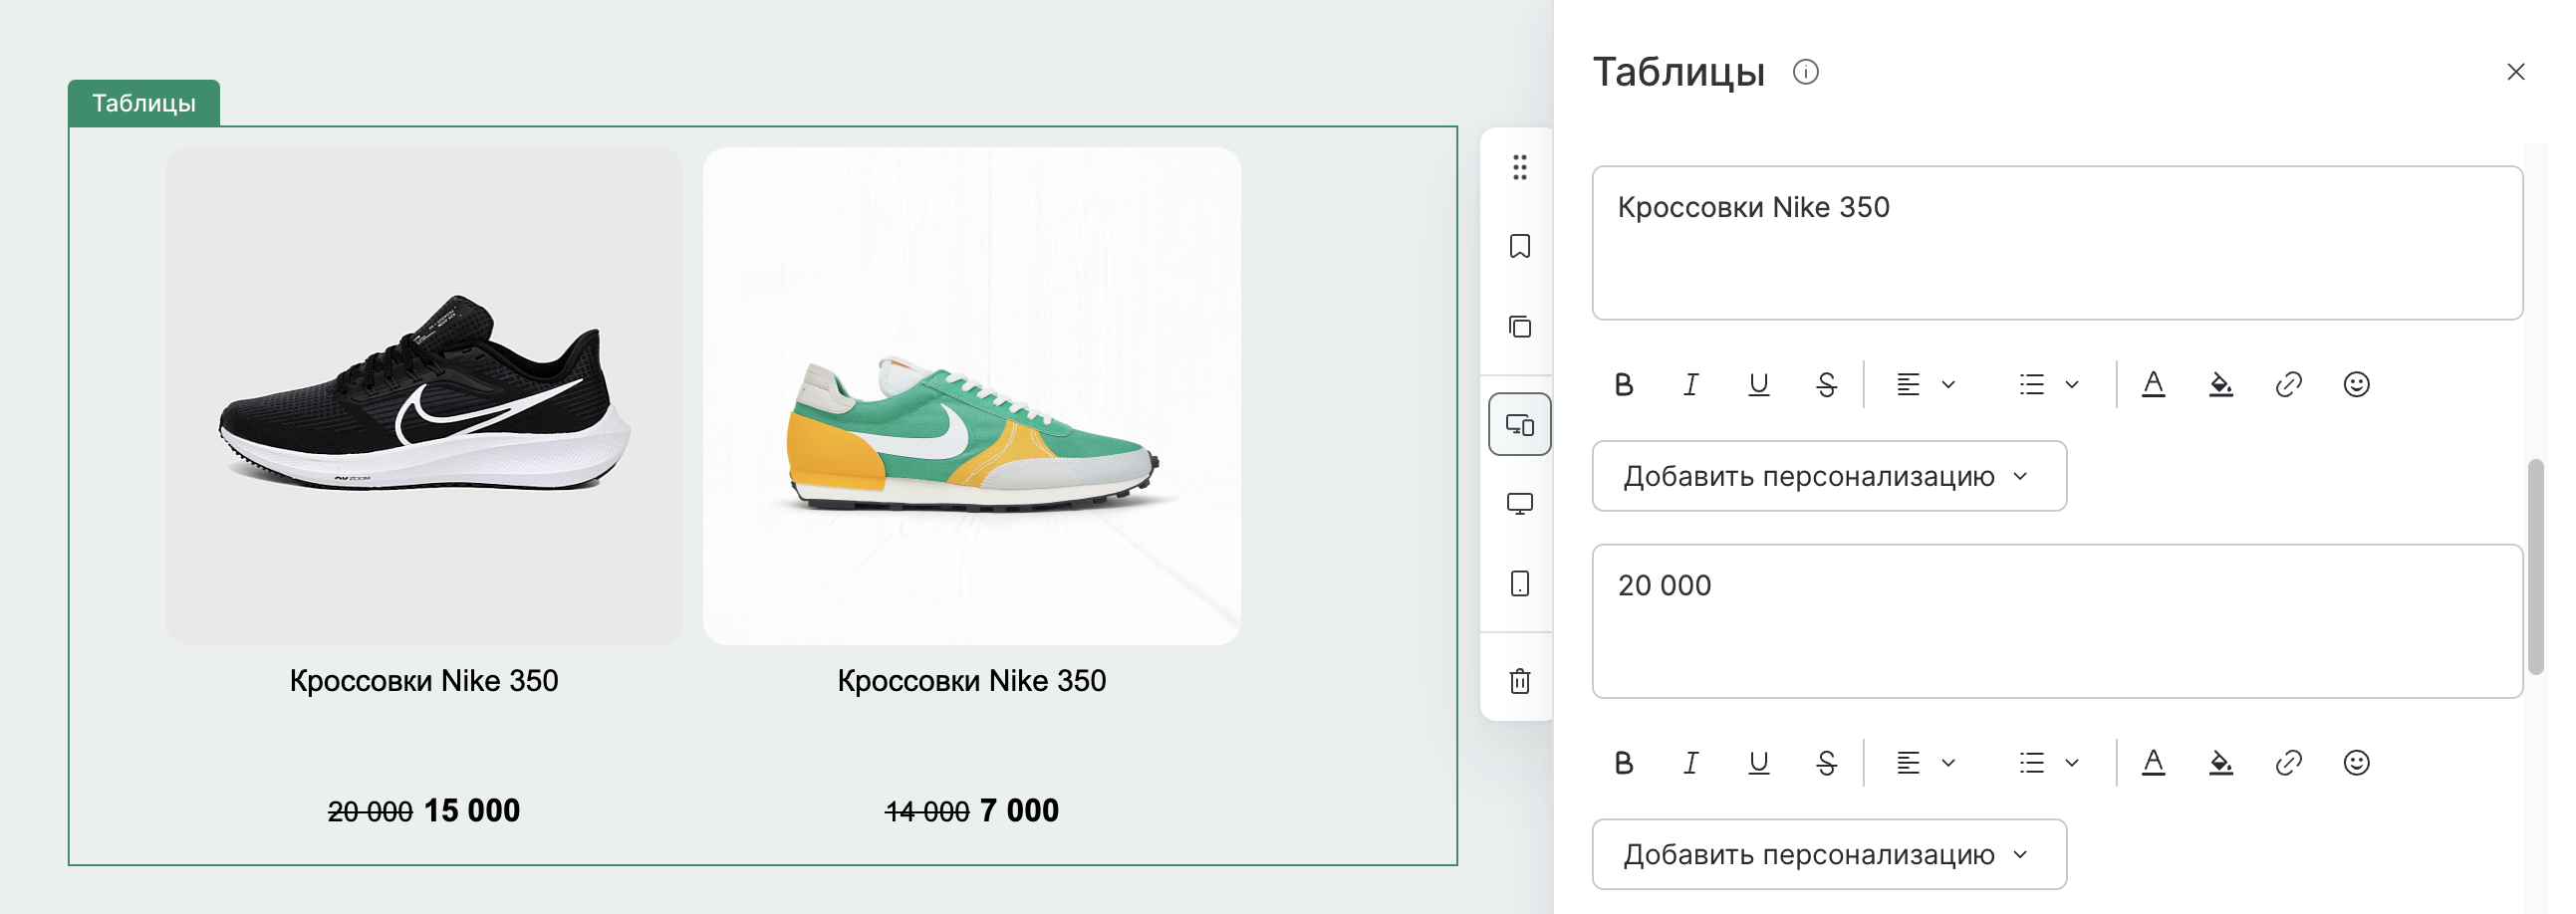
Task: Show block on mobile only icon
Action: click(x=1519, y=583)
